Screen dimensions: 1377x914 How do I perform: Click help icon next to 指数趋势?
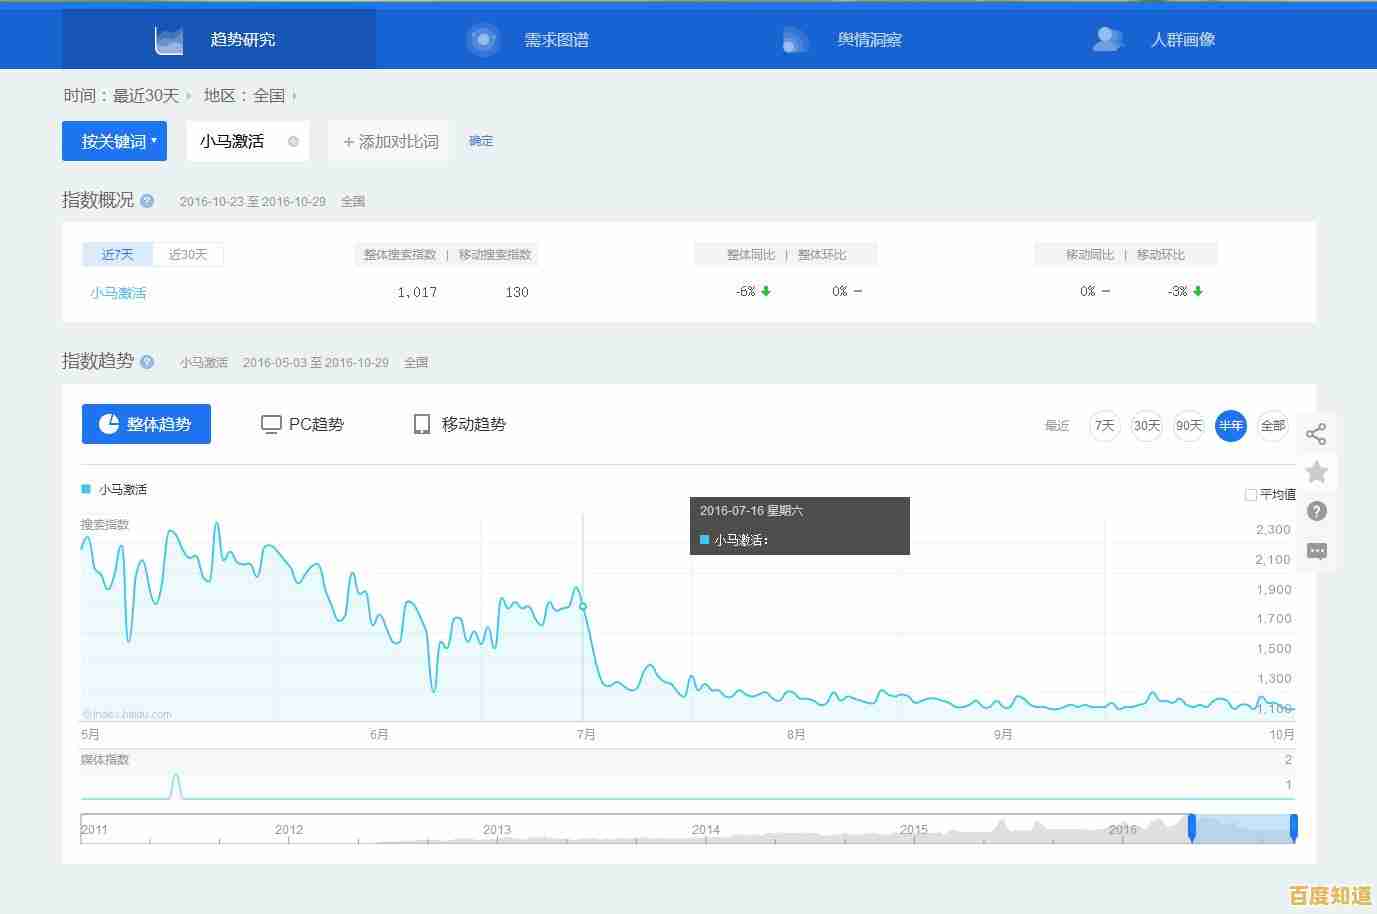147,362
